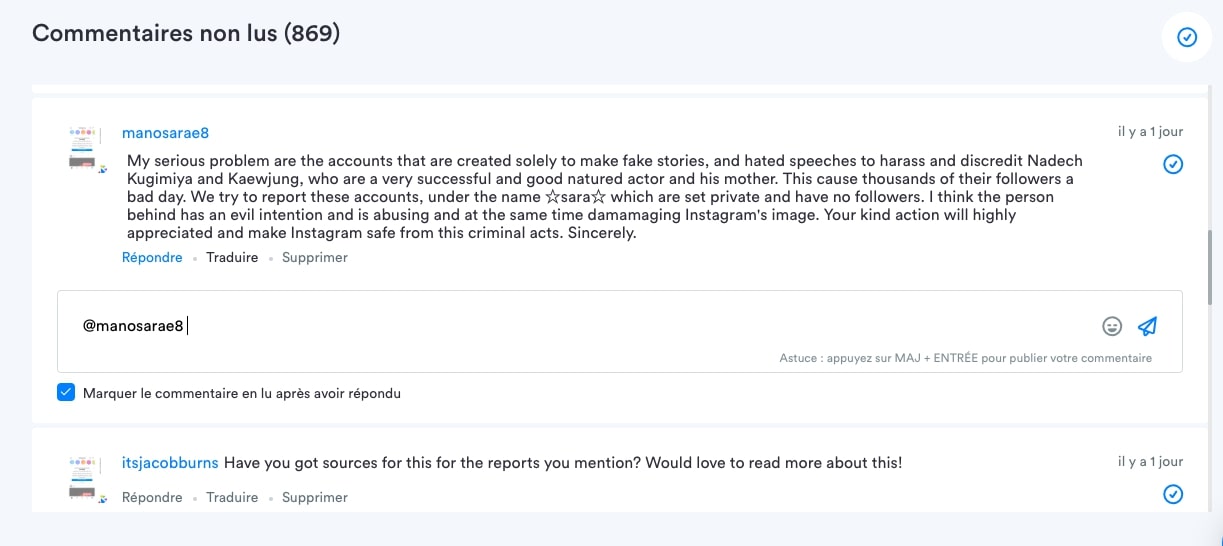This screenshot has width=1223, height=546.
Task: Uncheck Marquer le commentaire en lu checkbox
Action: (x=66, y=393)
